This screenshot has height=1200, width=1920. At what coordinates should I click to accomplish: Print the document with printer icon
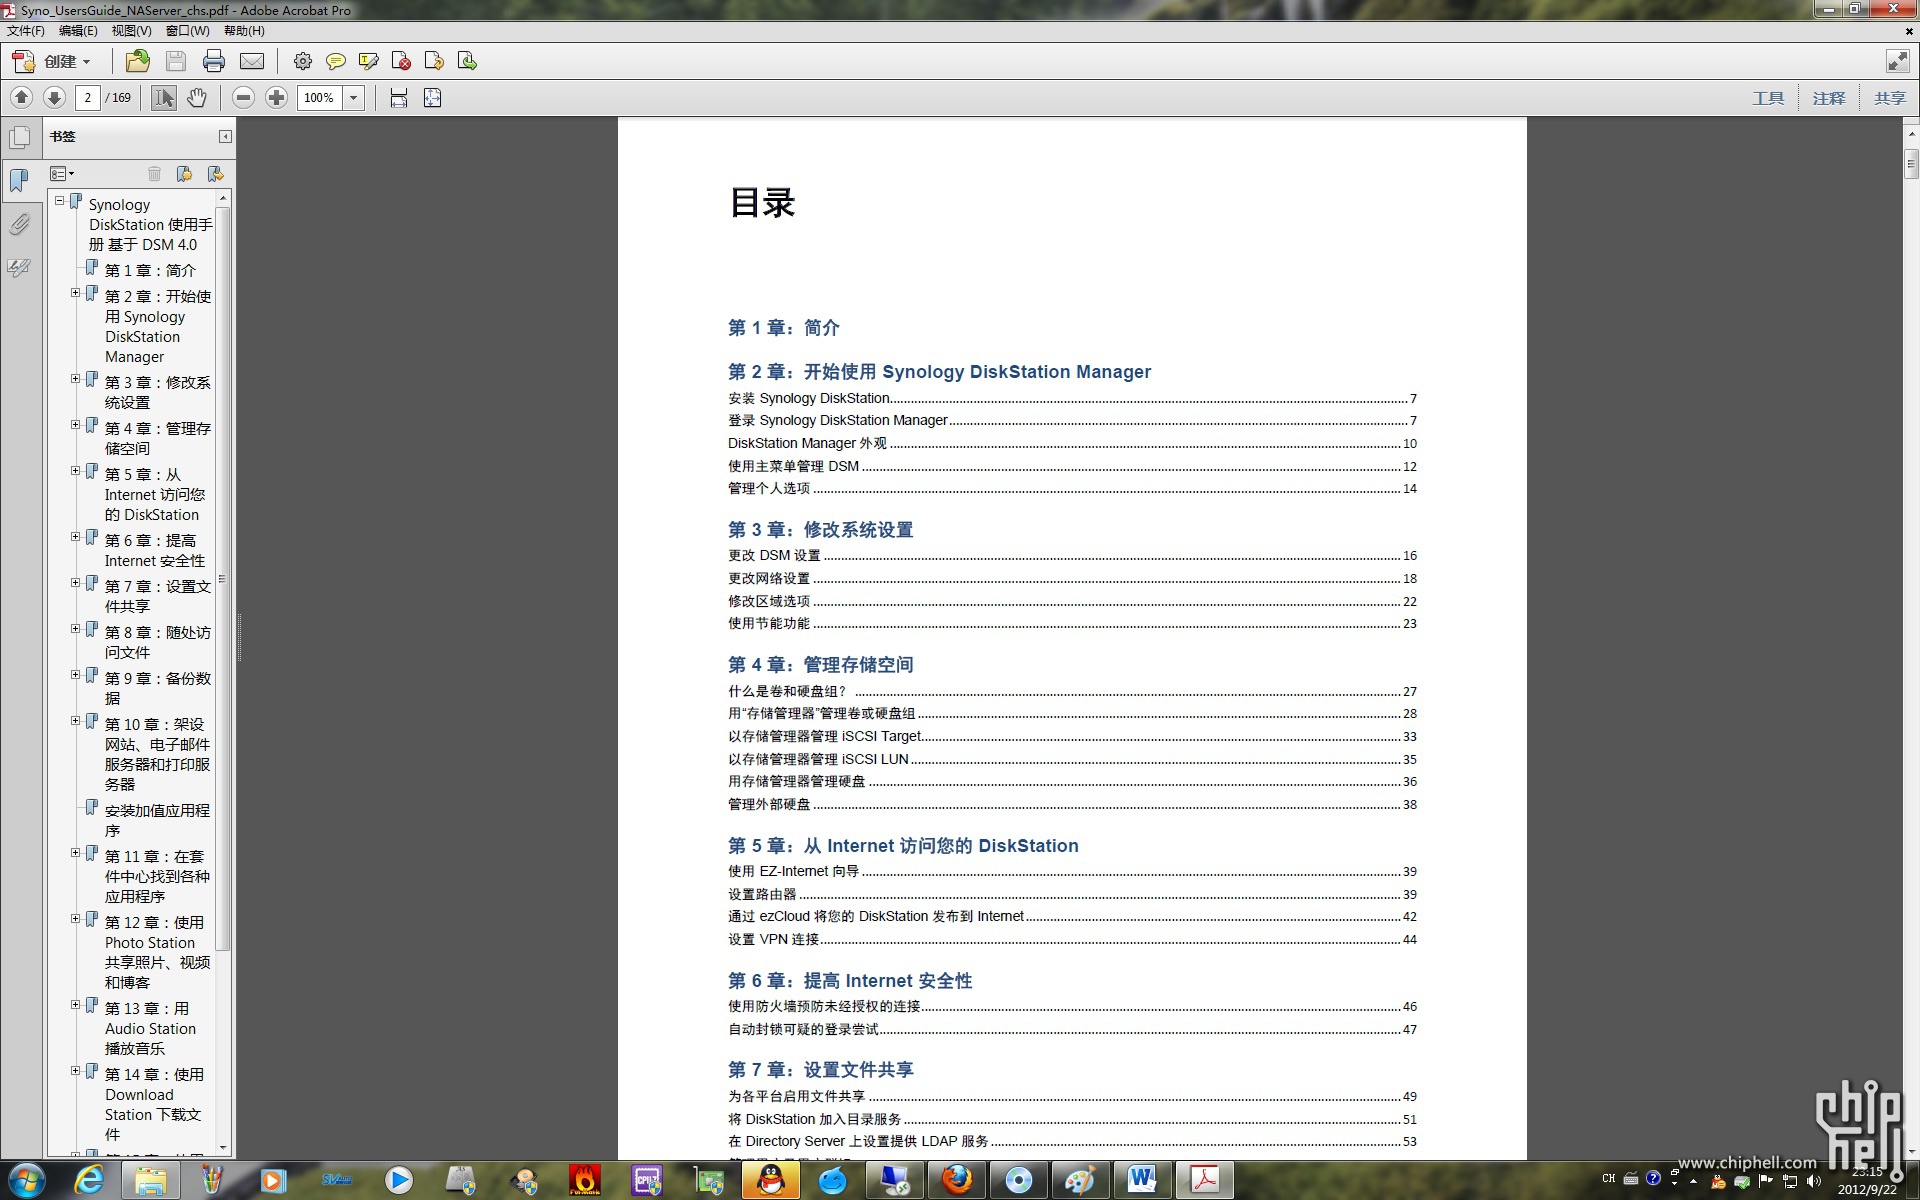click(x=214, y=62)
